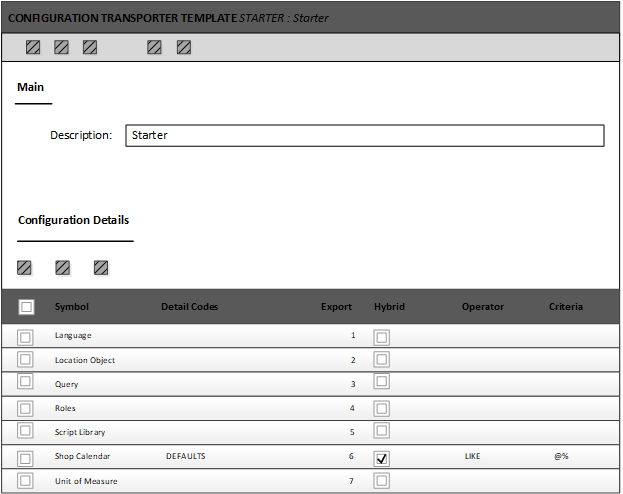This screenshot has width=623, height=494.
Task: Click the fourth icon in the top toolbar
Action: tap(154, 47)
